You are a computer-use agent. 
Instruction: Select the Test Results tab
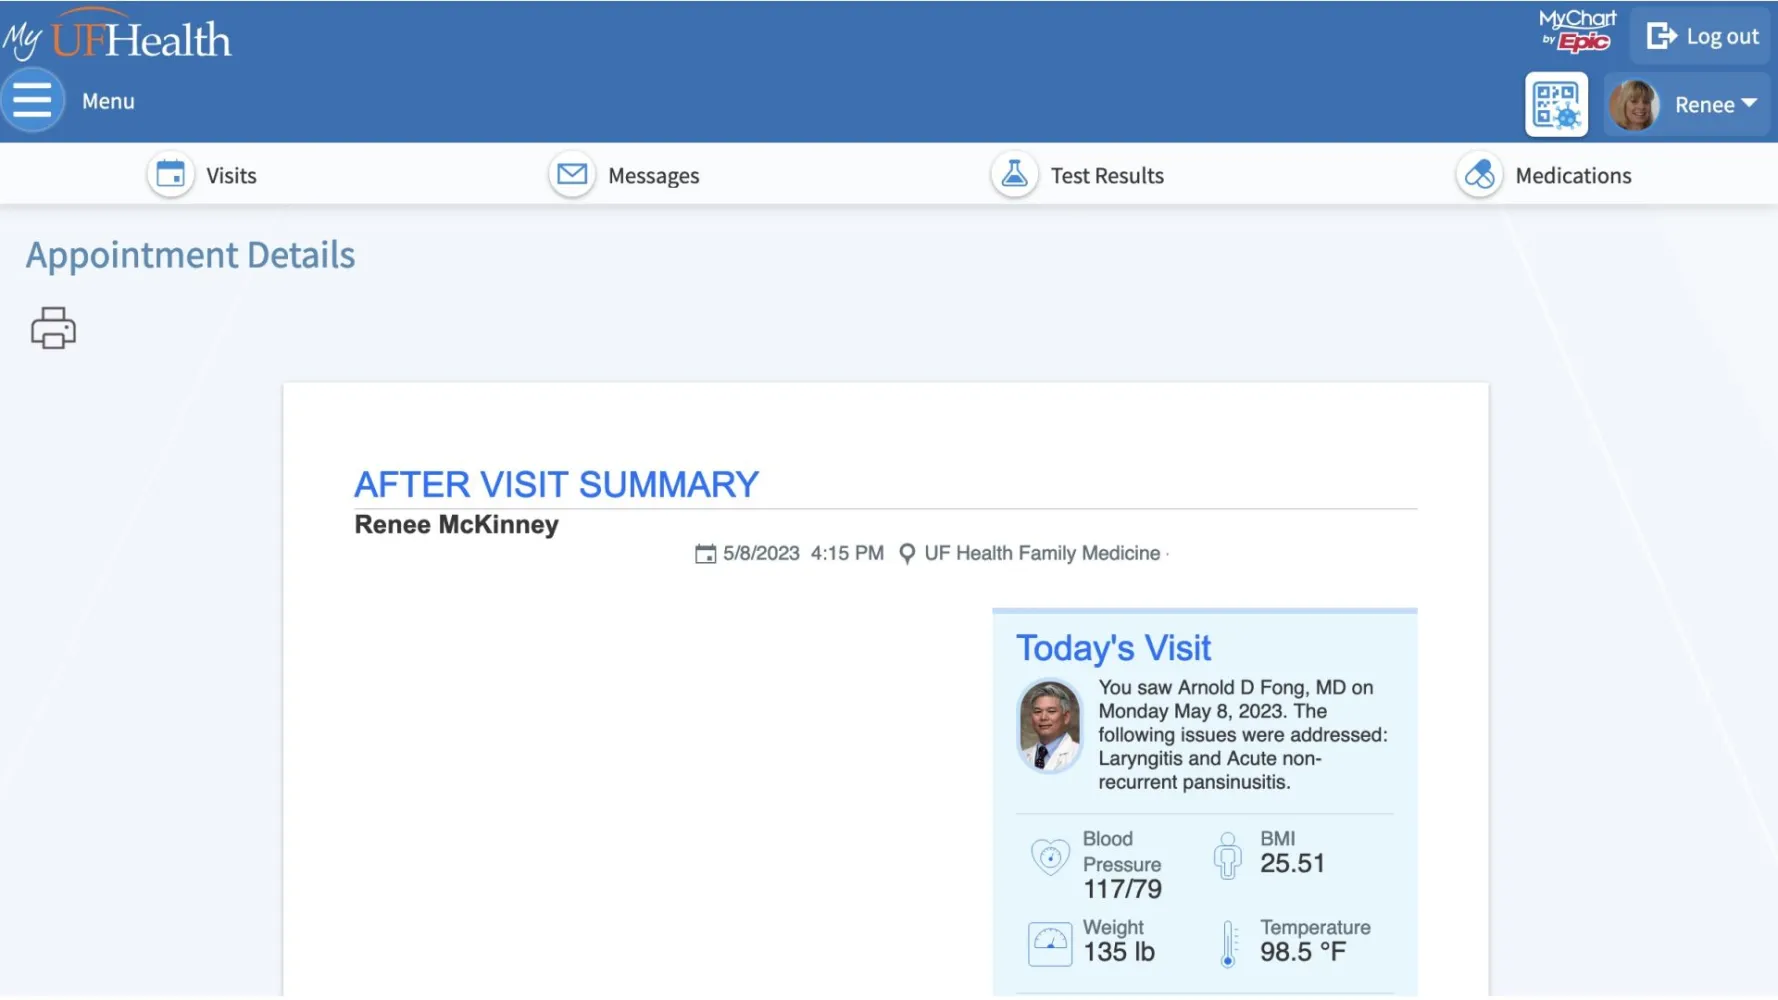tap(1078, 175)
